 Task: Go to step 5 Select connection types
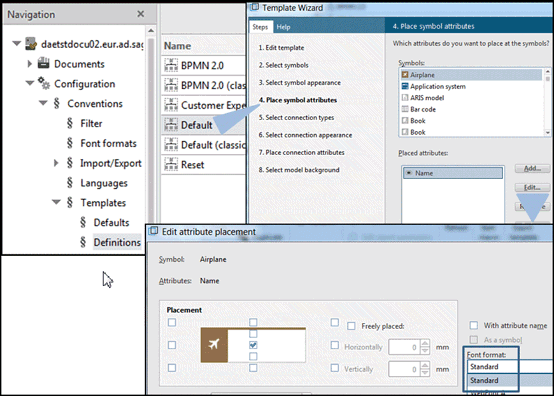296,117
